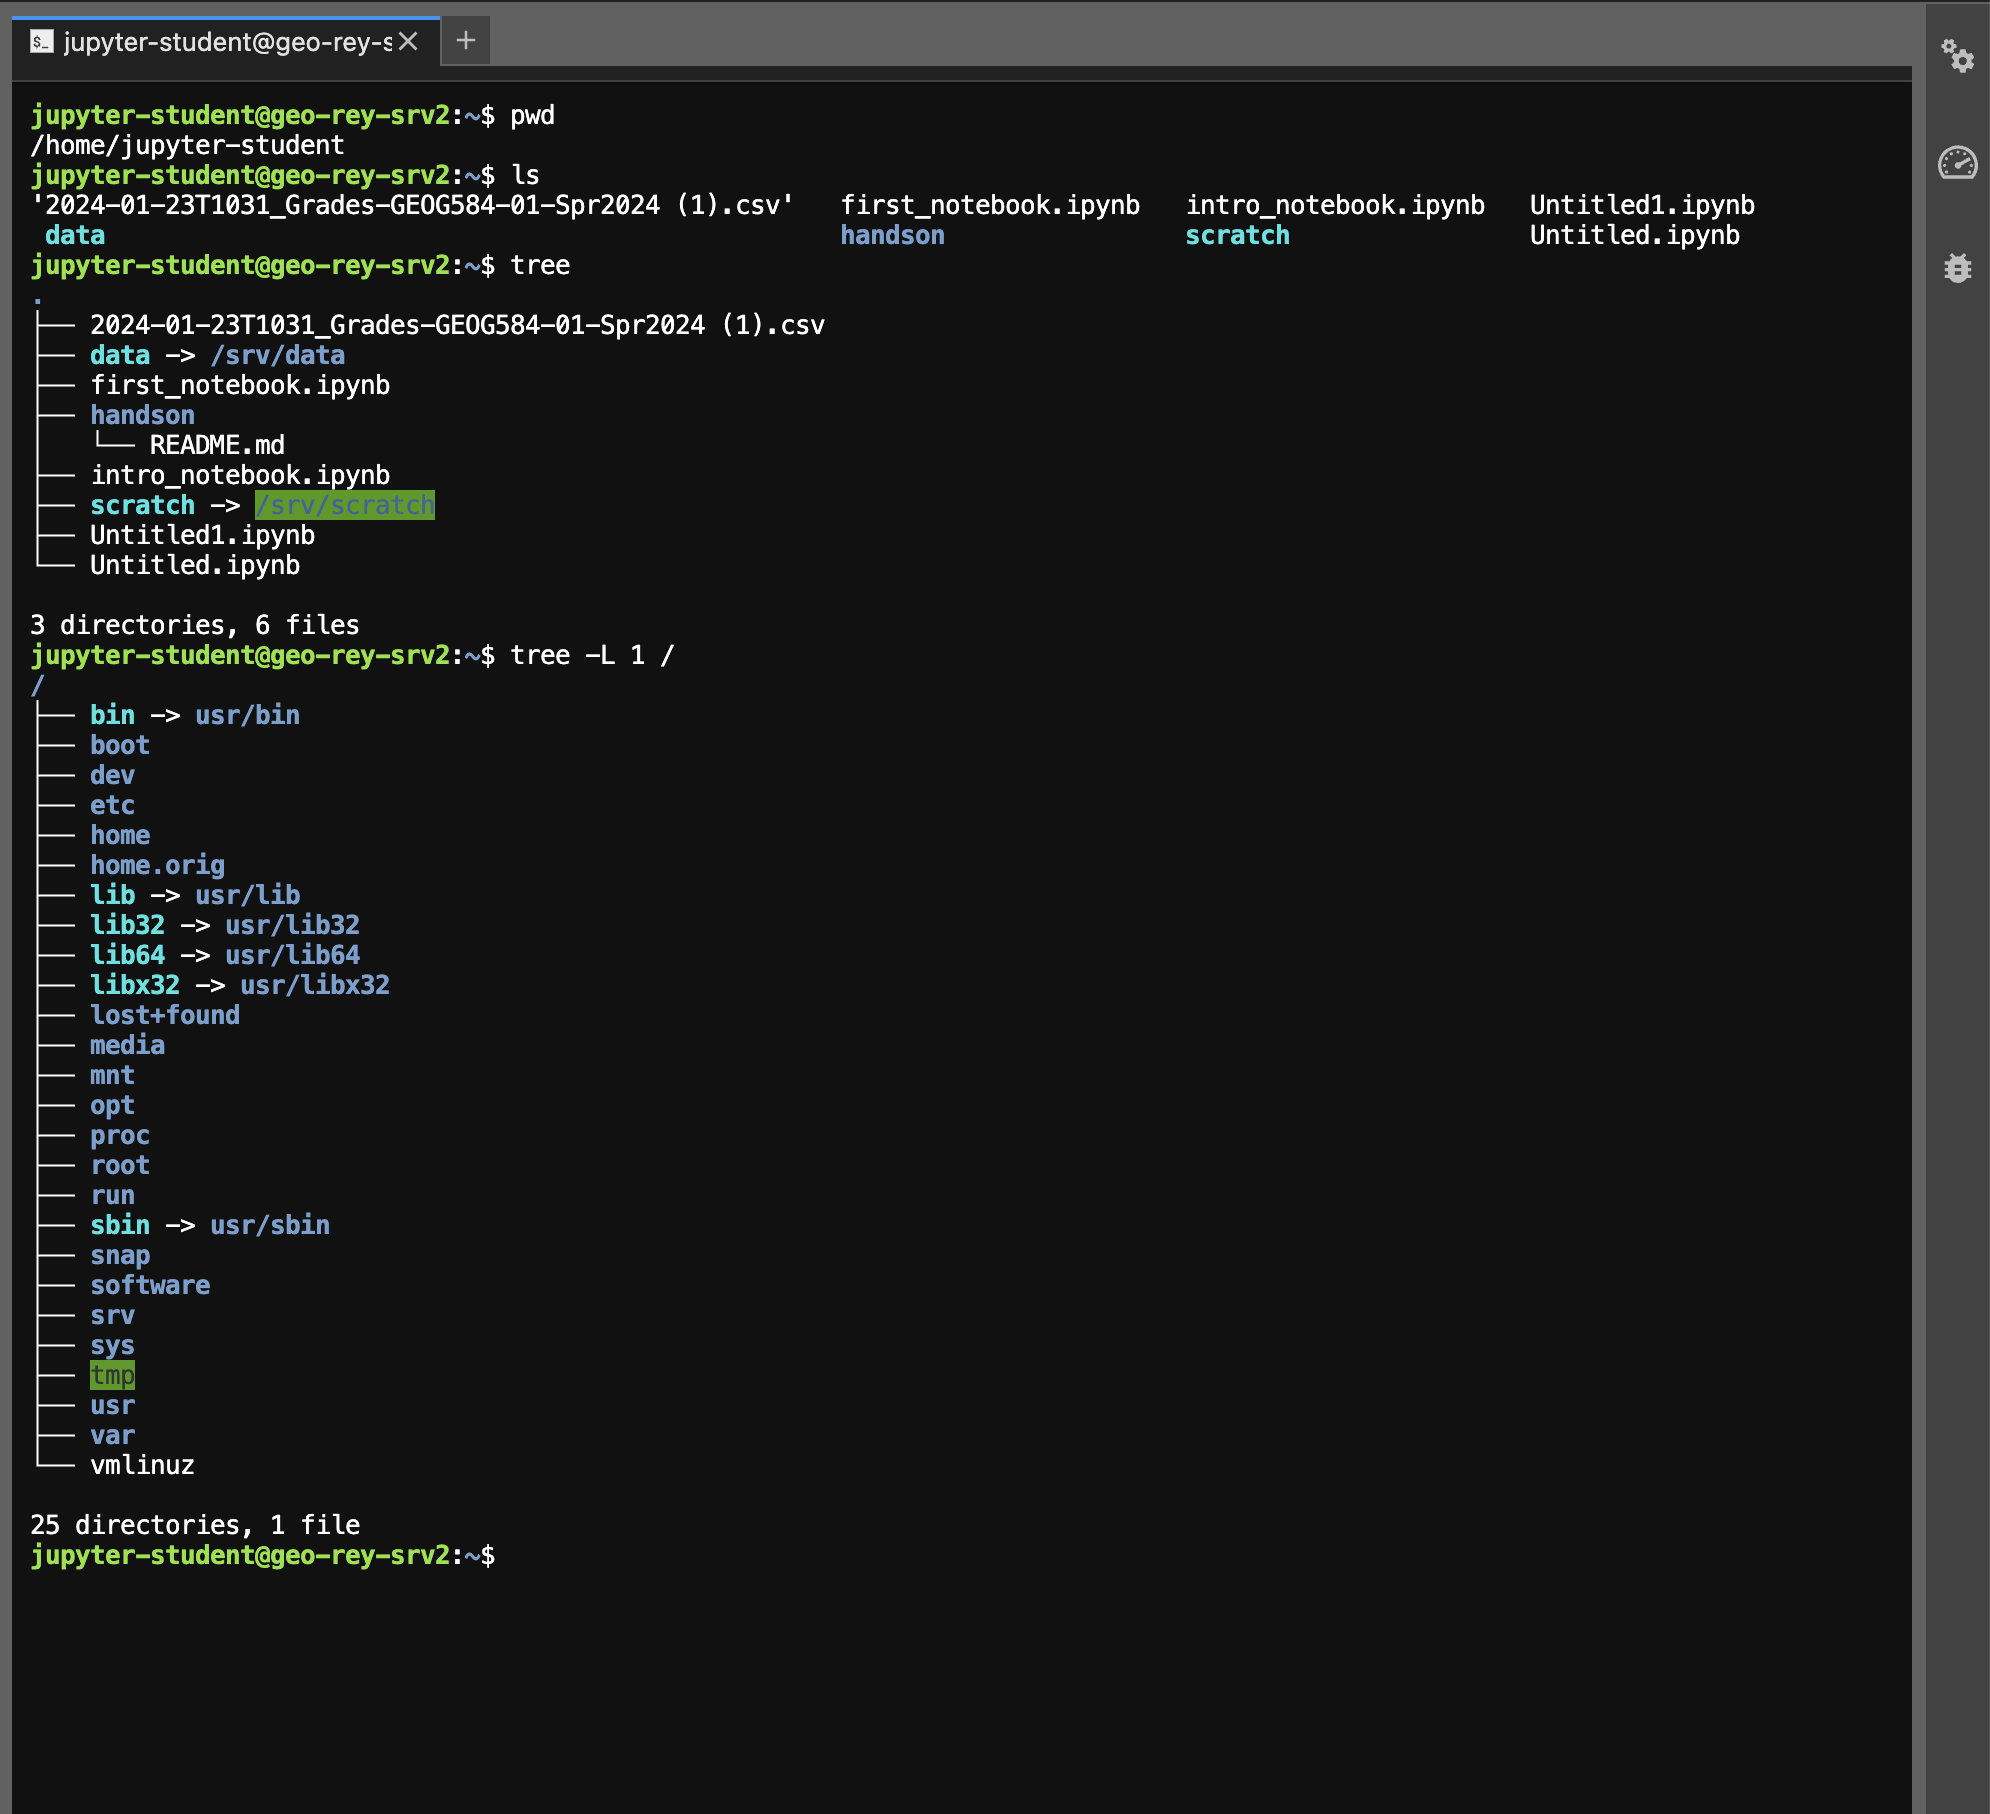Open the kernel usage gauge icon
This screenshot has height=1814, width=1990.
click(x=1957, y=162)
